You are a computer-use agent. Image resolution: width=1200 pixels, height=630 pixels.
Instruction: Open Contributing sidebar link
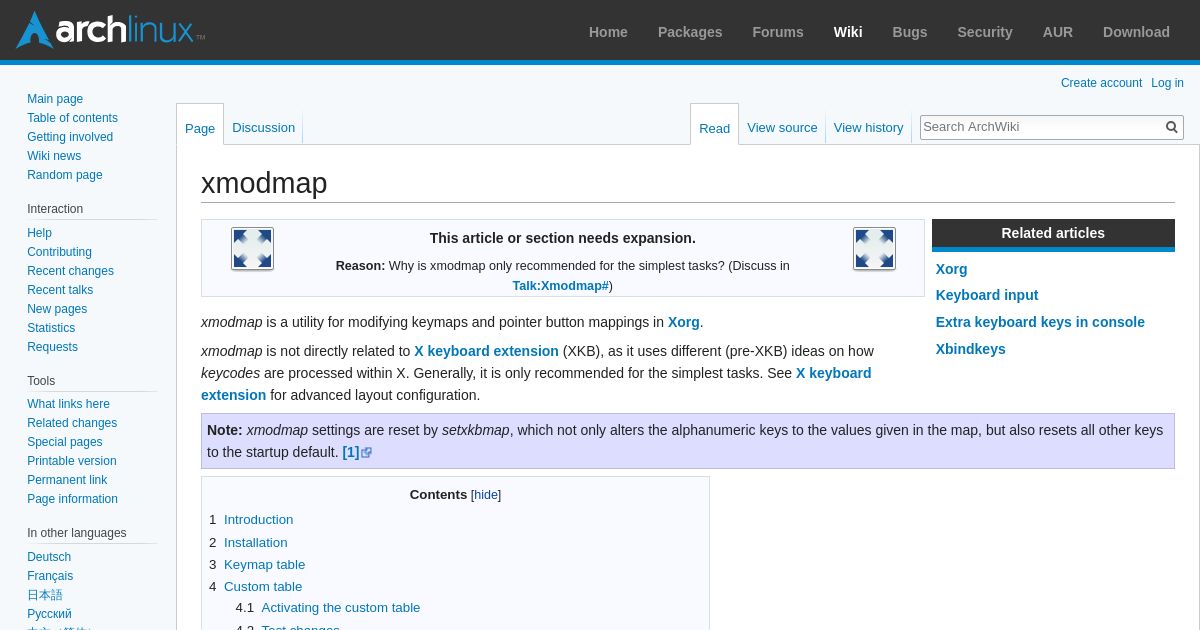(x=59, y=252)
